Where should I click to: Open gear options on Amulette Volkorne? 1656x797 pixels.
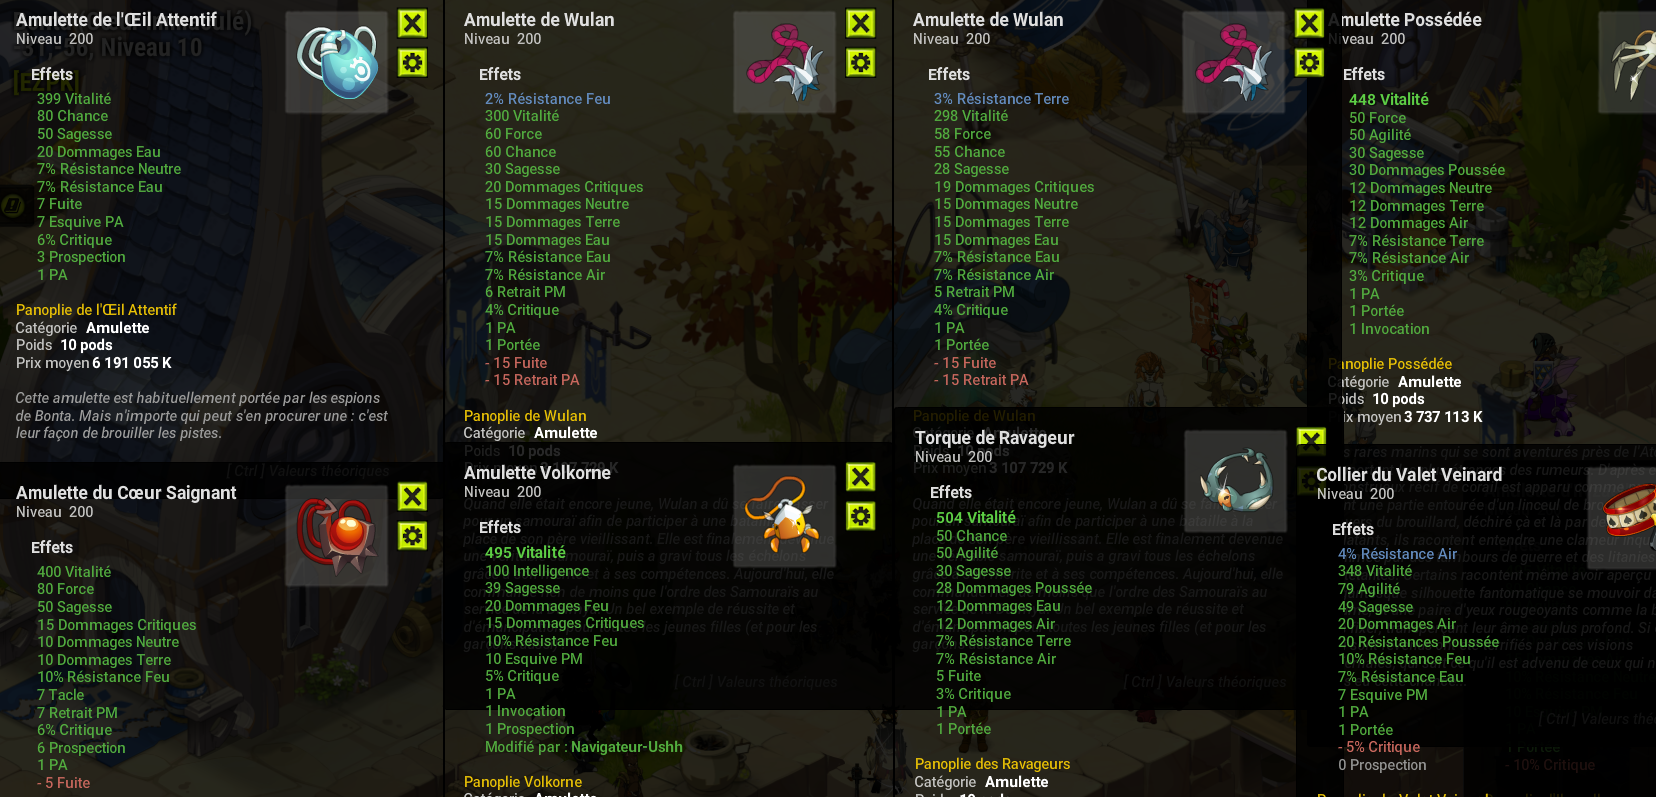coord(860,516)
